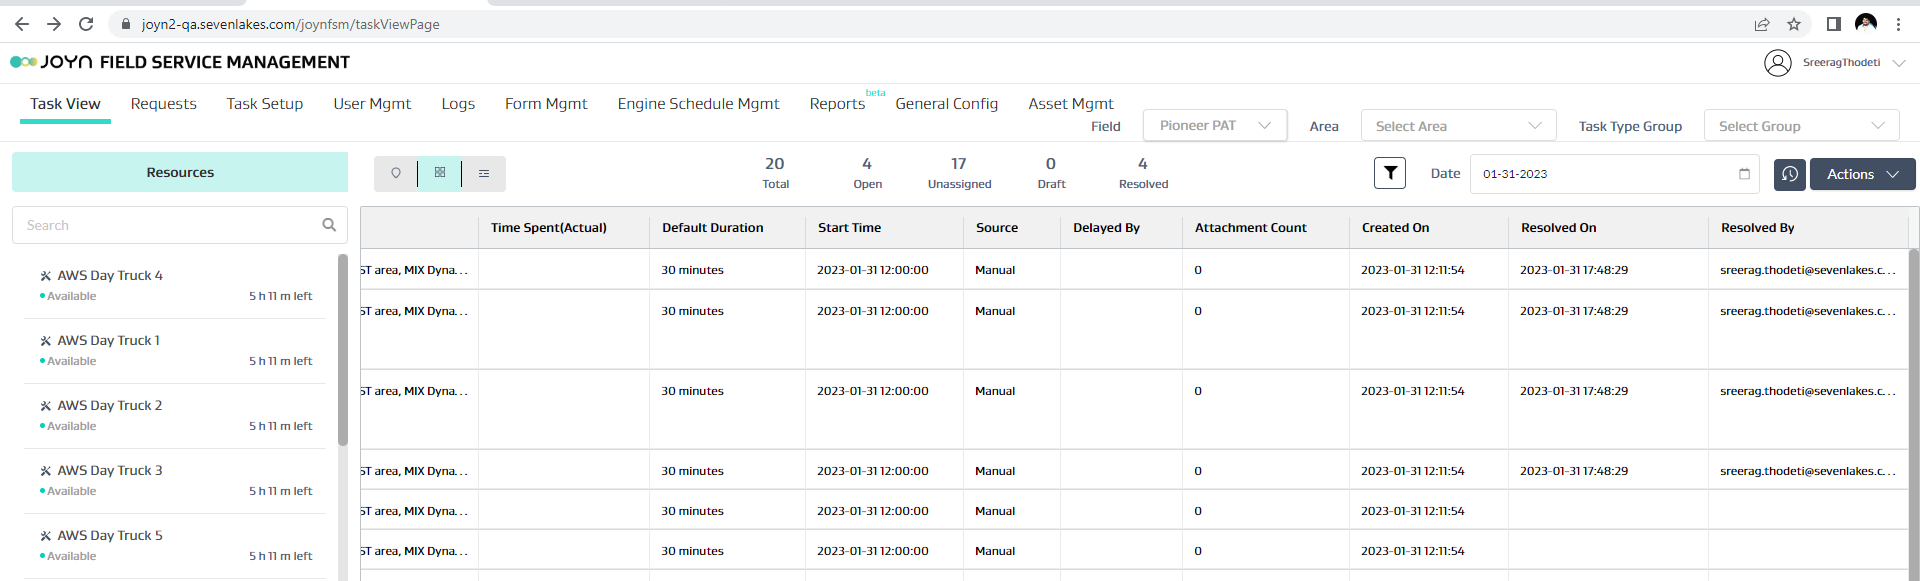
Task: Open the Engine Schedule Mgmt tab
Action: [x=698, y=104]
